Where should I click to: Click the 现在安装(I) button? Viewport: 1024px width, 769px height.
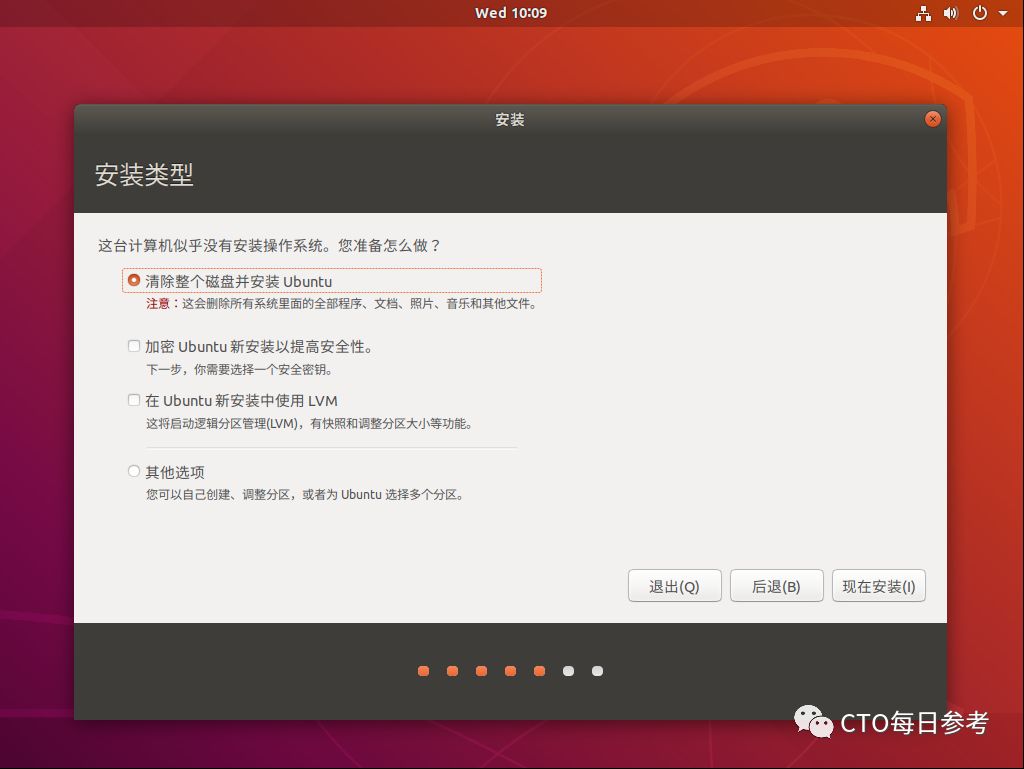tap(878, 586)
